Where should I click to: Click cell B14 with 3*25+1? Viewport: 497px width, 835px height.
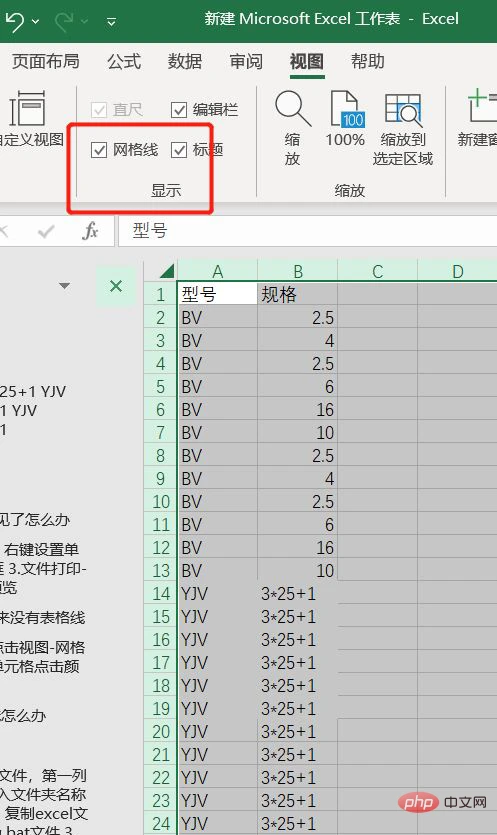tap(298, 593)
